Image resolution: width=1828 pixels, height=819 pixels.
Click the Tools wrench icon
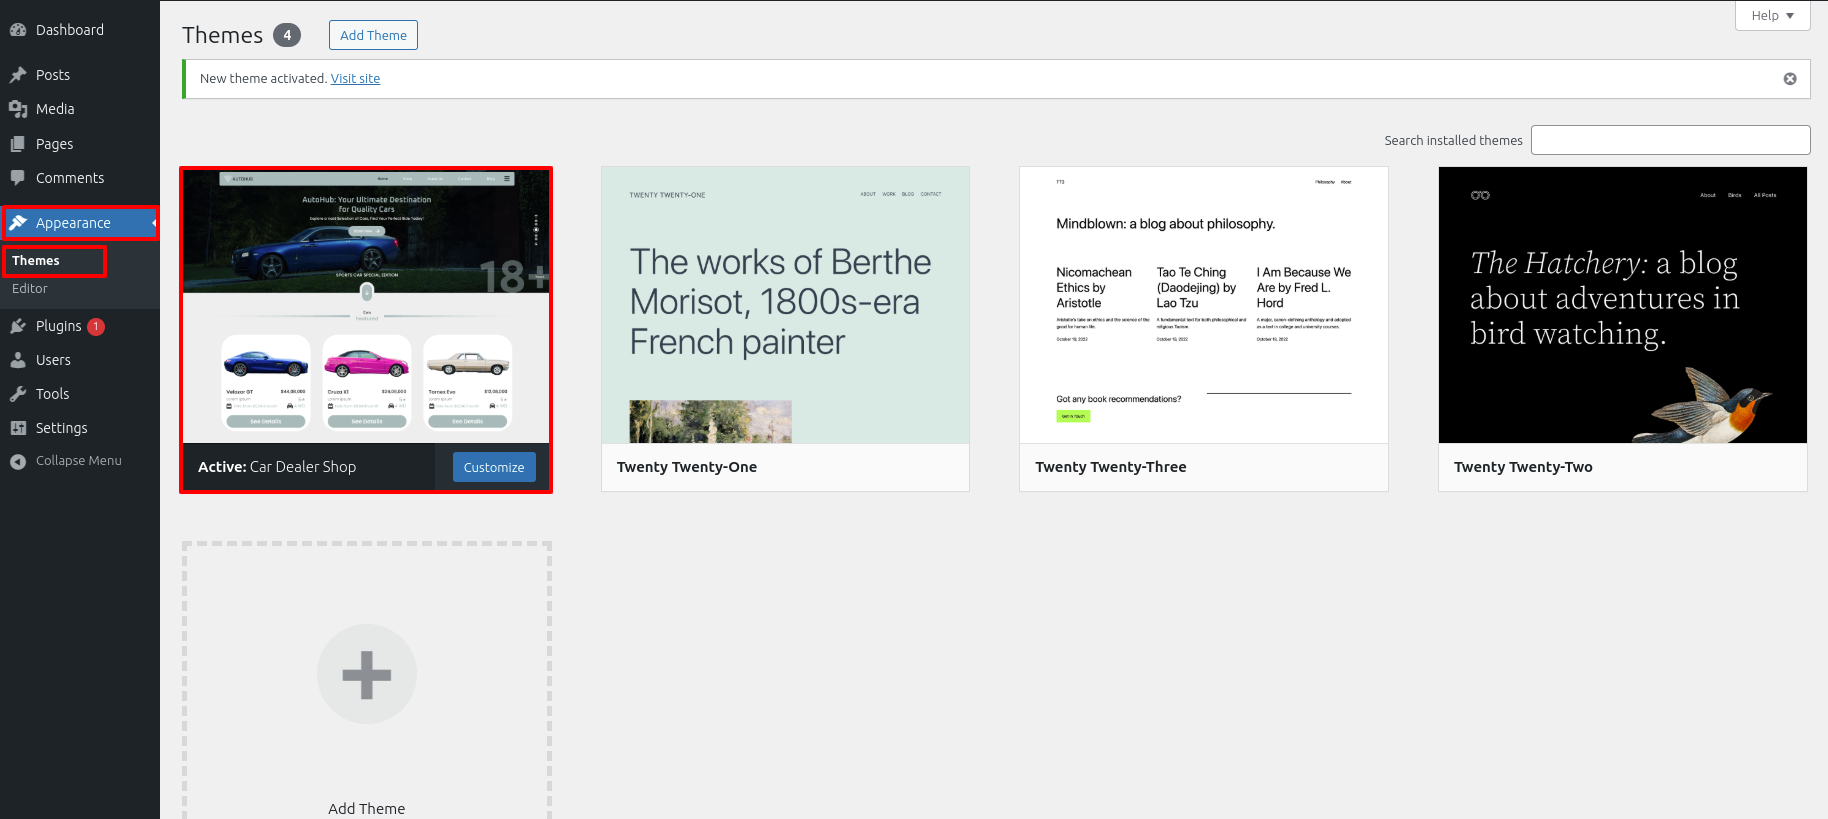point(18,394)
